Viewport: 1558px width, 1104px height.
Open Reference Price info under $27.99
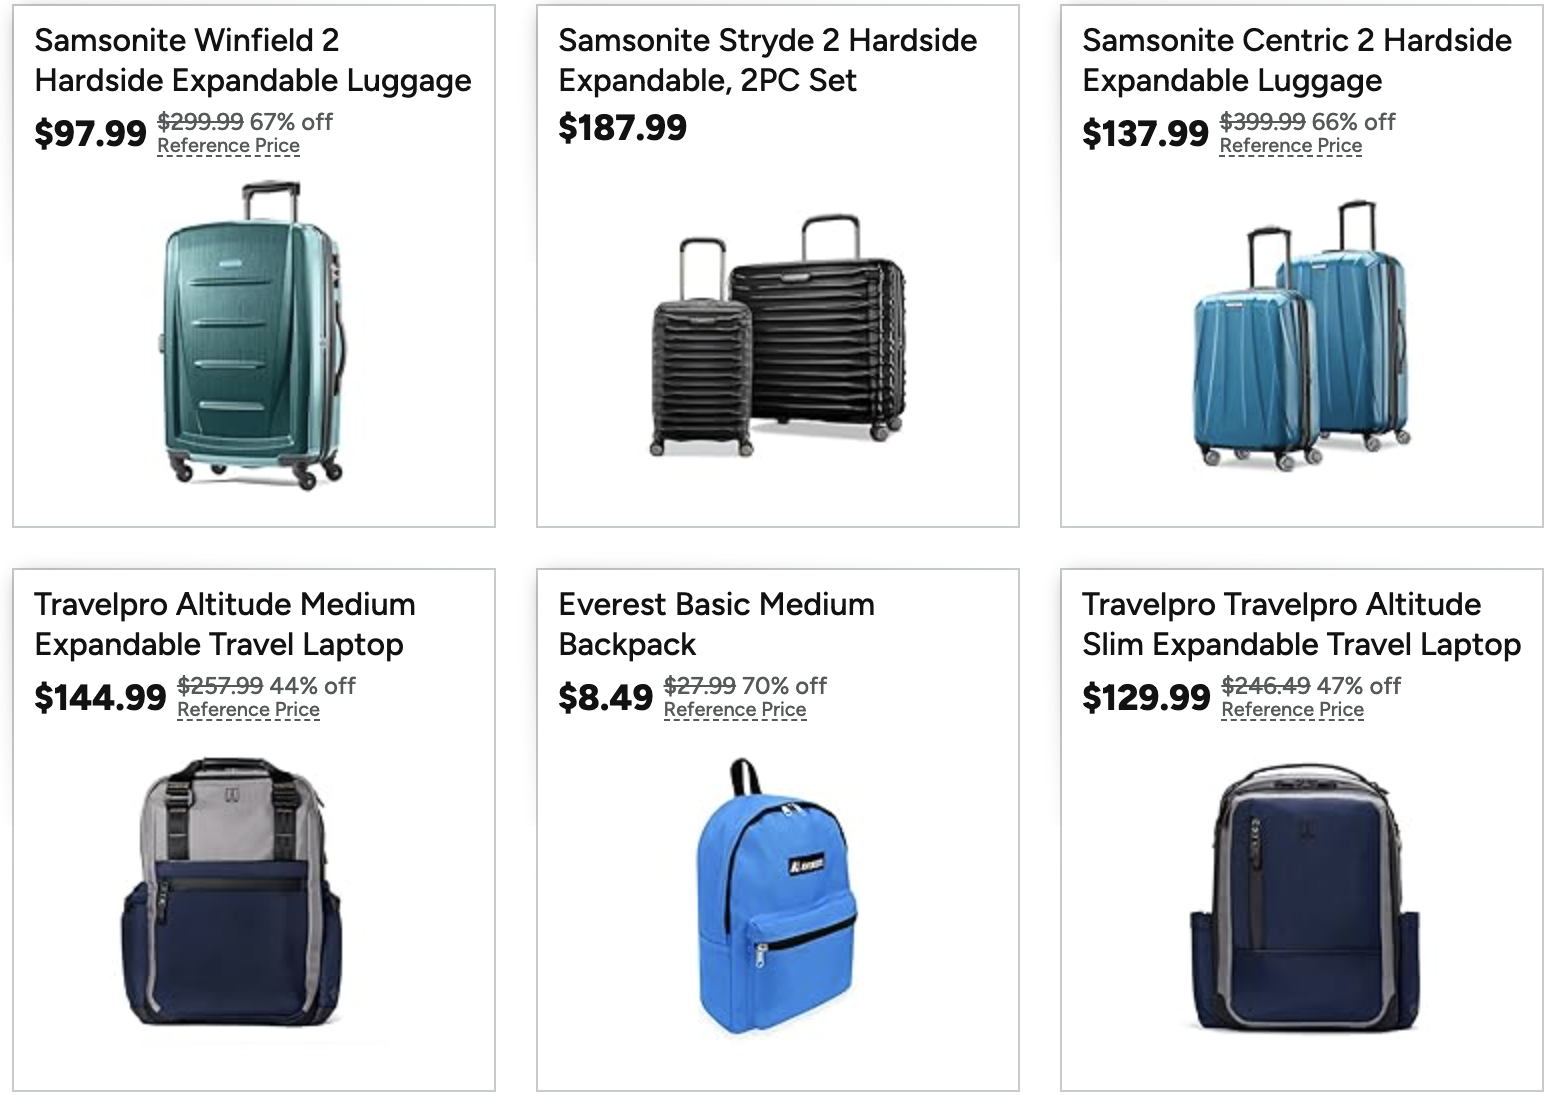(734, 710)
